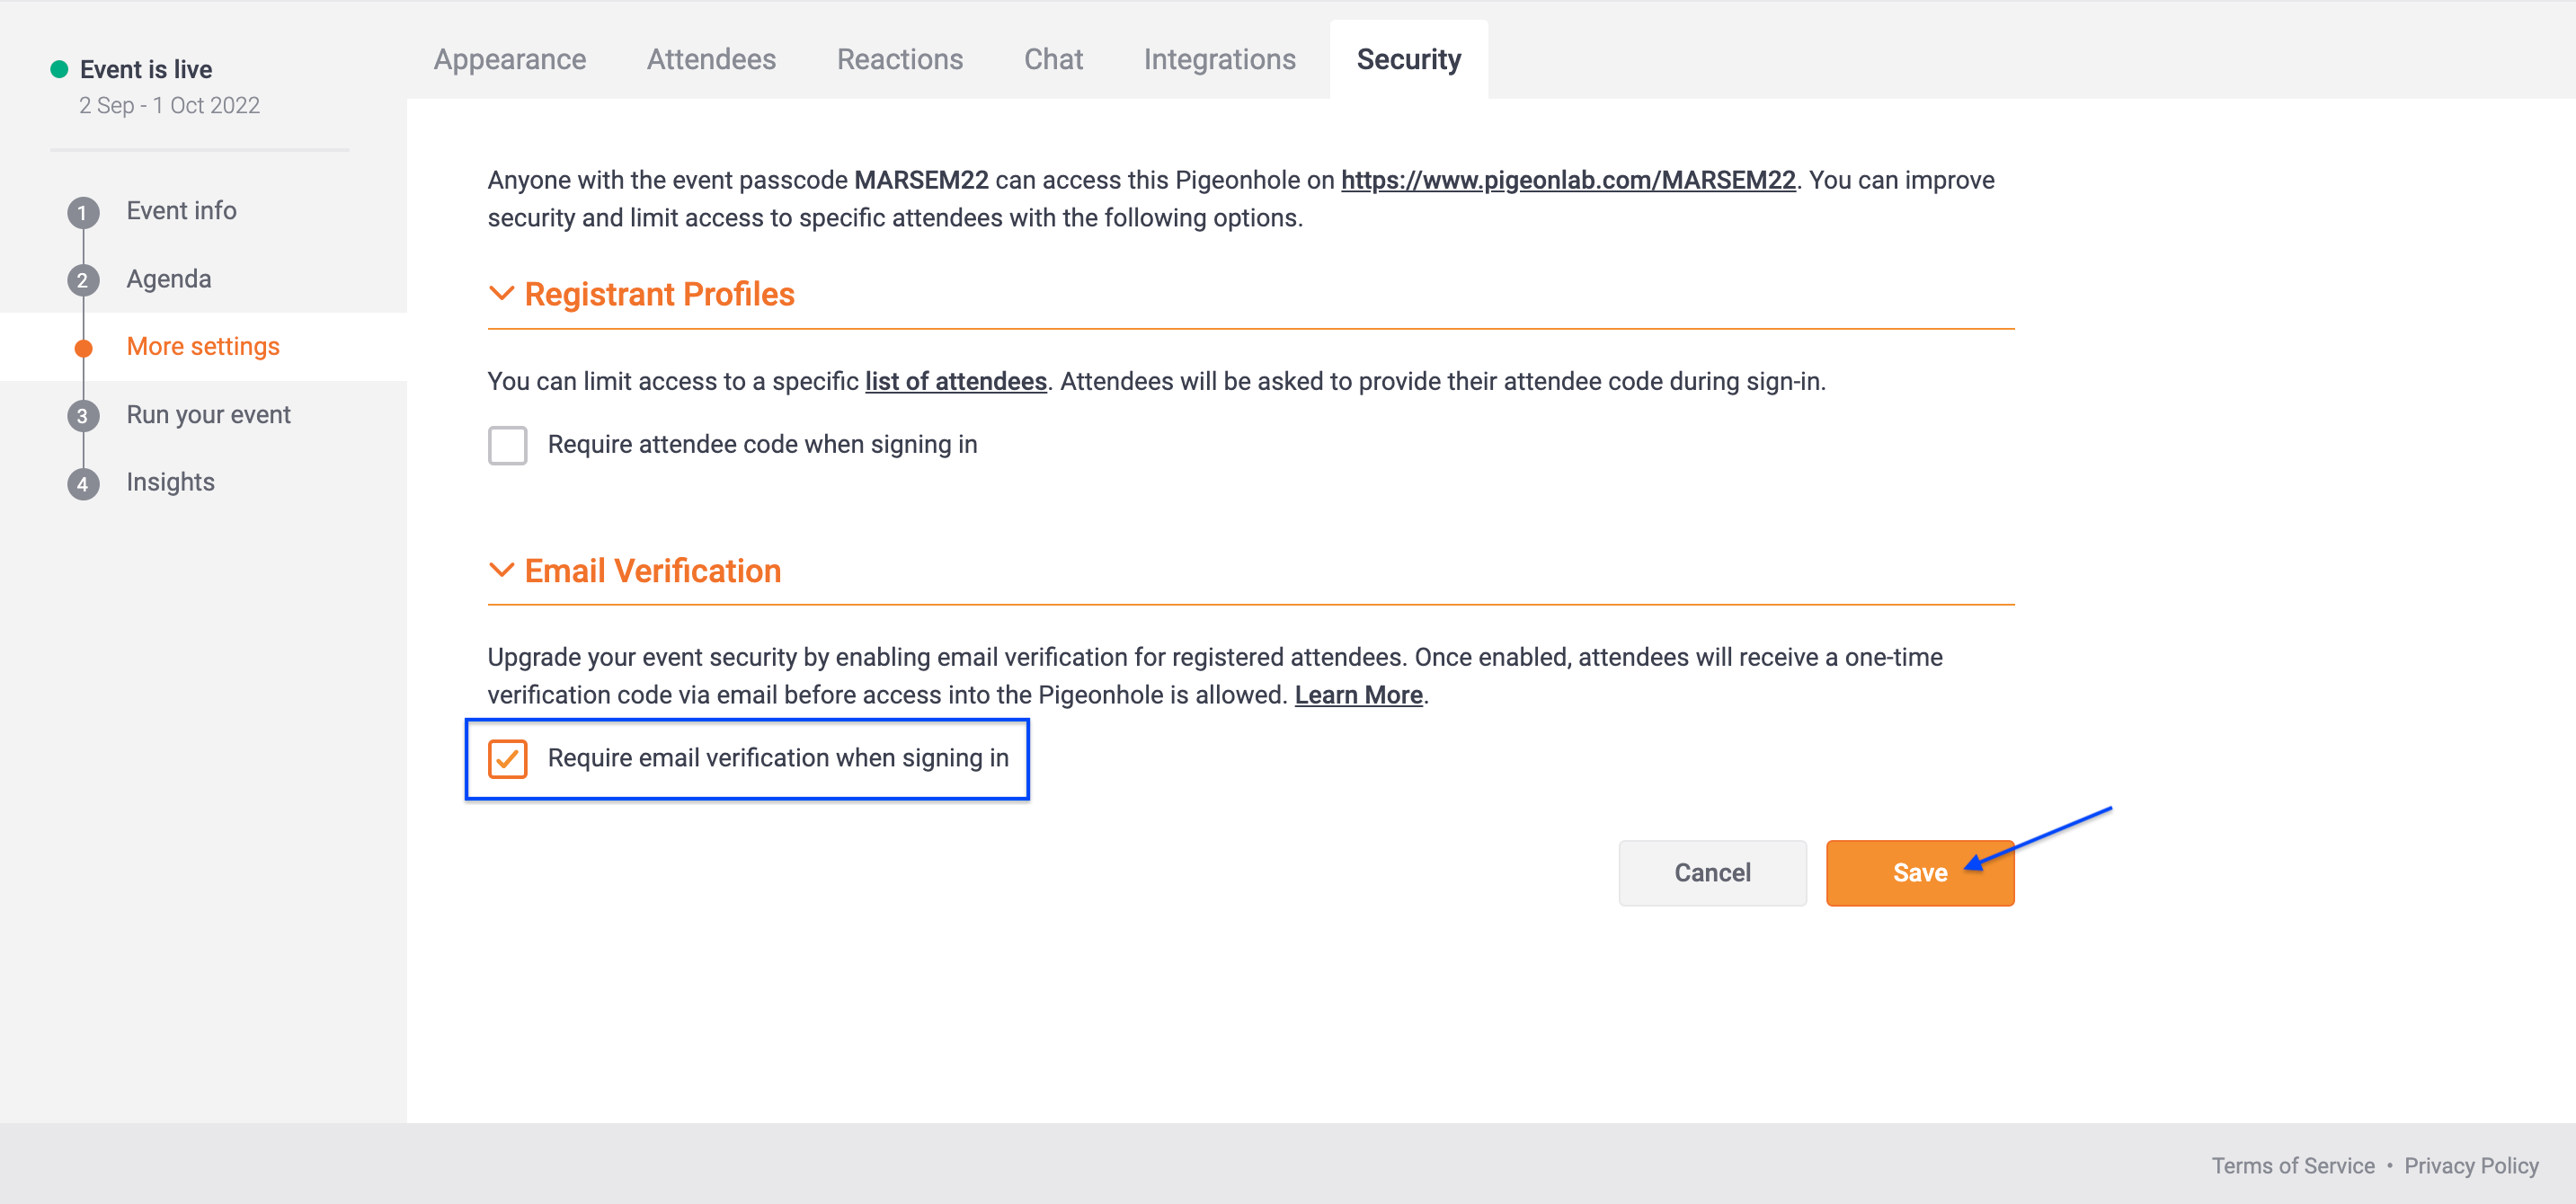Viewport: 2576px width, 1204px height.
Task: Enable Require attendee code checkbox
Action: pyautogui.click(x=507, y=445)
